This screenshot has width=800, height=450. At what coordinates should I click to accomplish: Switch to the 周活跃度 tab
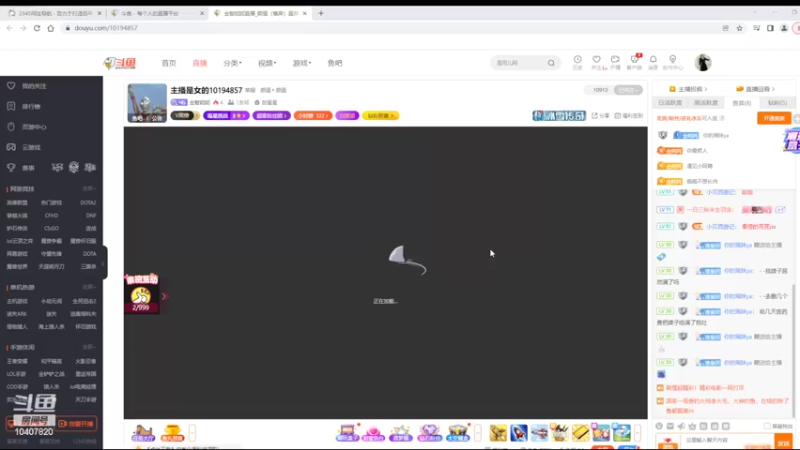[706, 103]
